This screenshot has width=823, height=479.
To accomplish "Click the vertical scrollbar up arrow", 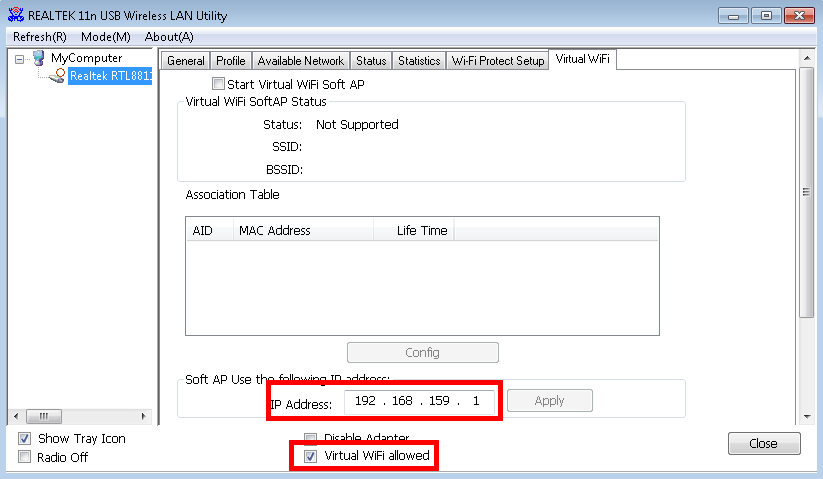I will point(807,58).
